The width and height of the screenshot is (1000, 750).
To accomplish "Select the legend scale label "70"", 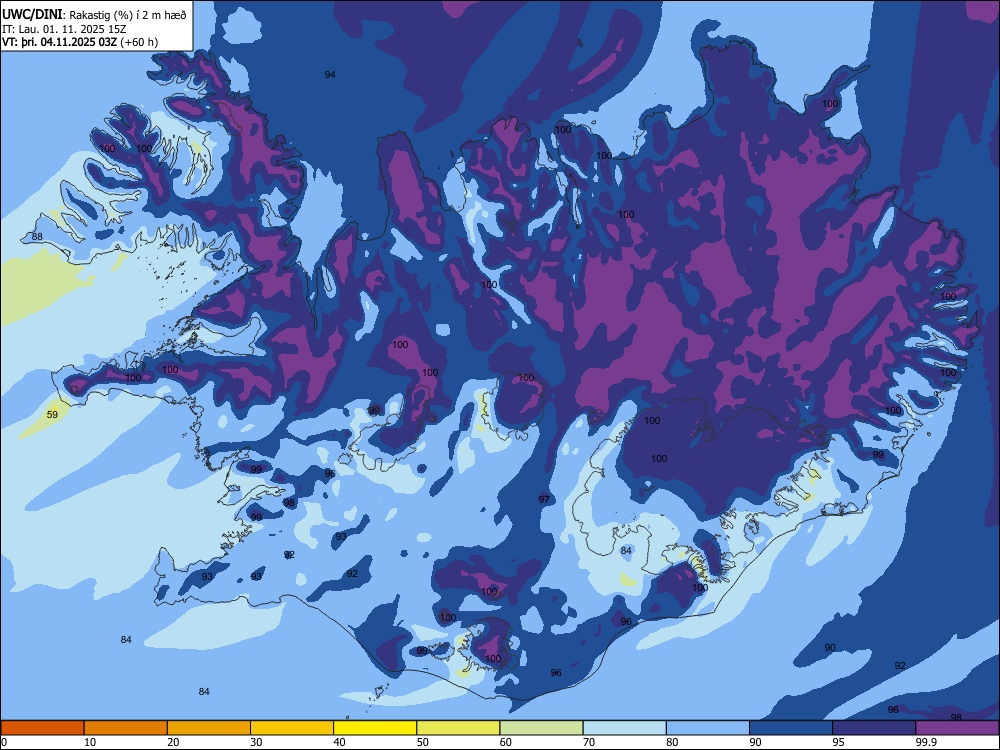I will [589, 742].
